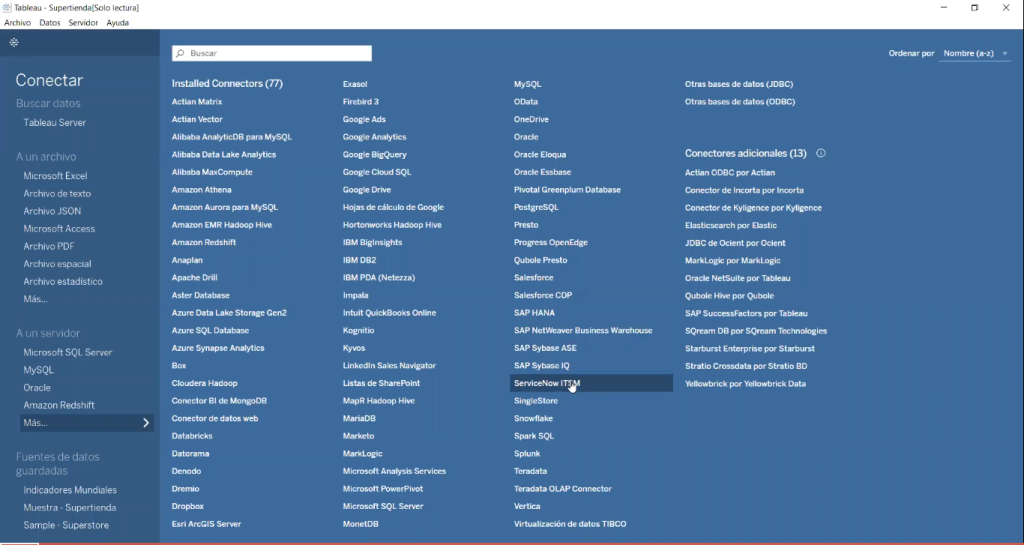This screenshot has width=1024, height=545.
Task: Select the MariaDB connector
Action: (x=359, y=419)
